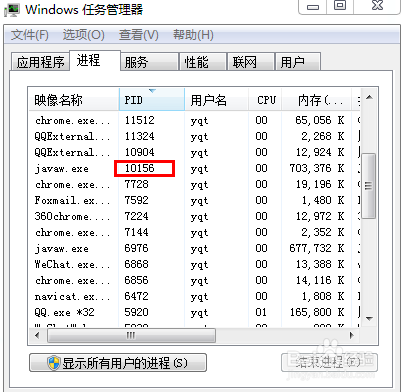Select QQExternal row with PID 11324
Screen dimensions: 404x392
click(x=195, y=136)
